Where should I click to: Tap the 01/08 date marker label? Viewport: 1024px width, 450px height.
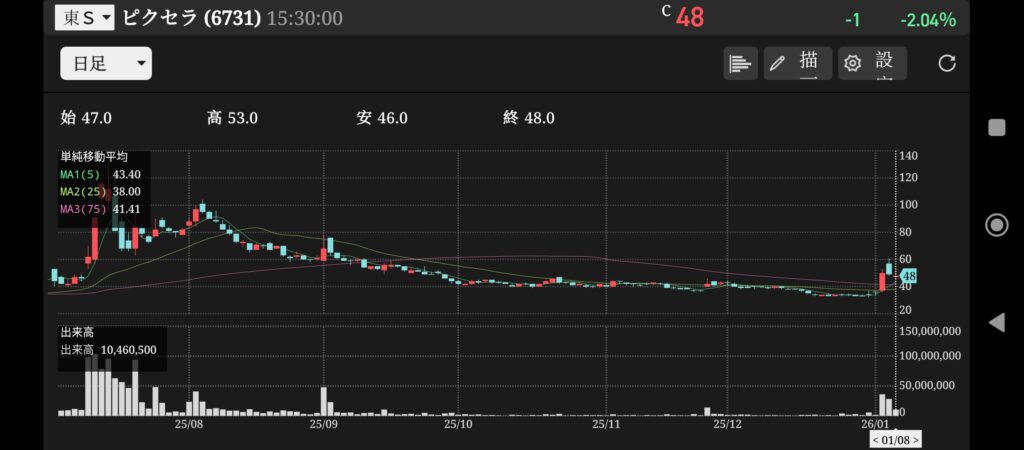[x=895, y=439]
